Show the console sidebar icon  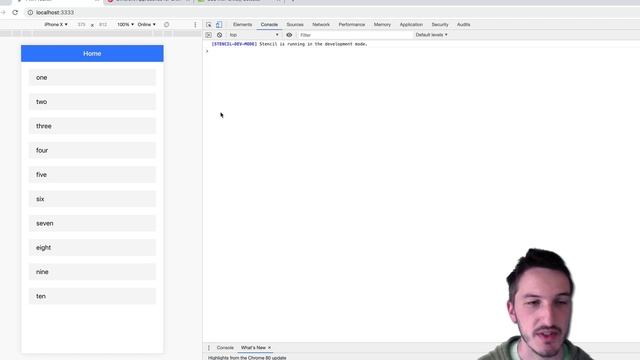(x=209, y=35)
